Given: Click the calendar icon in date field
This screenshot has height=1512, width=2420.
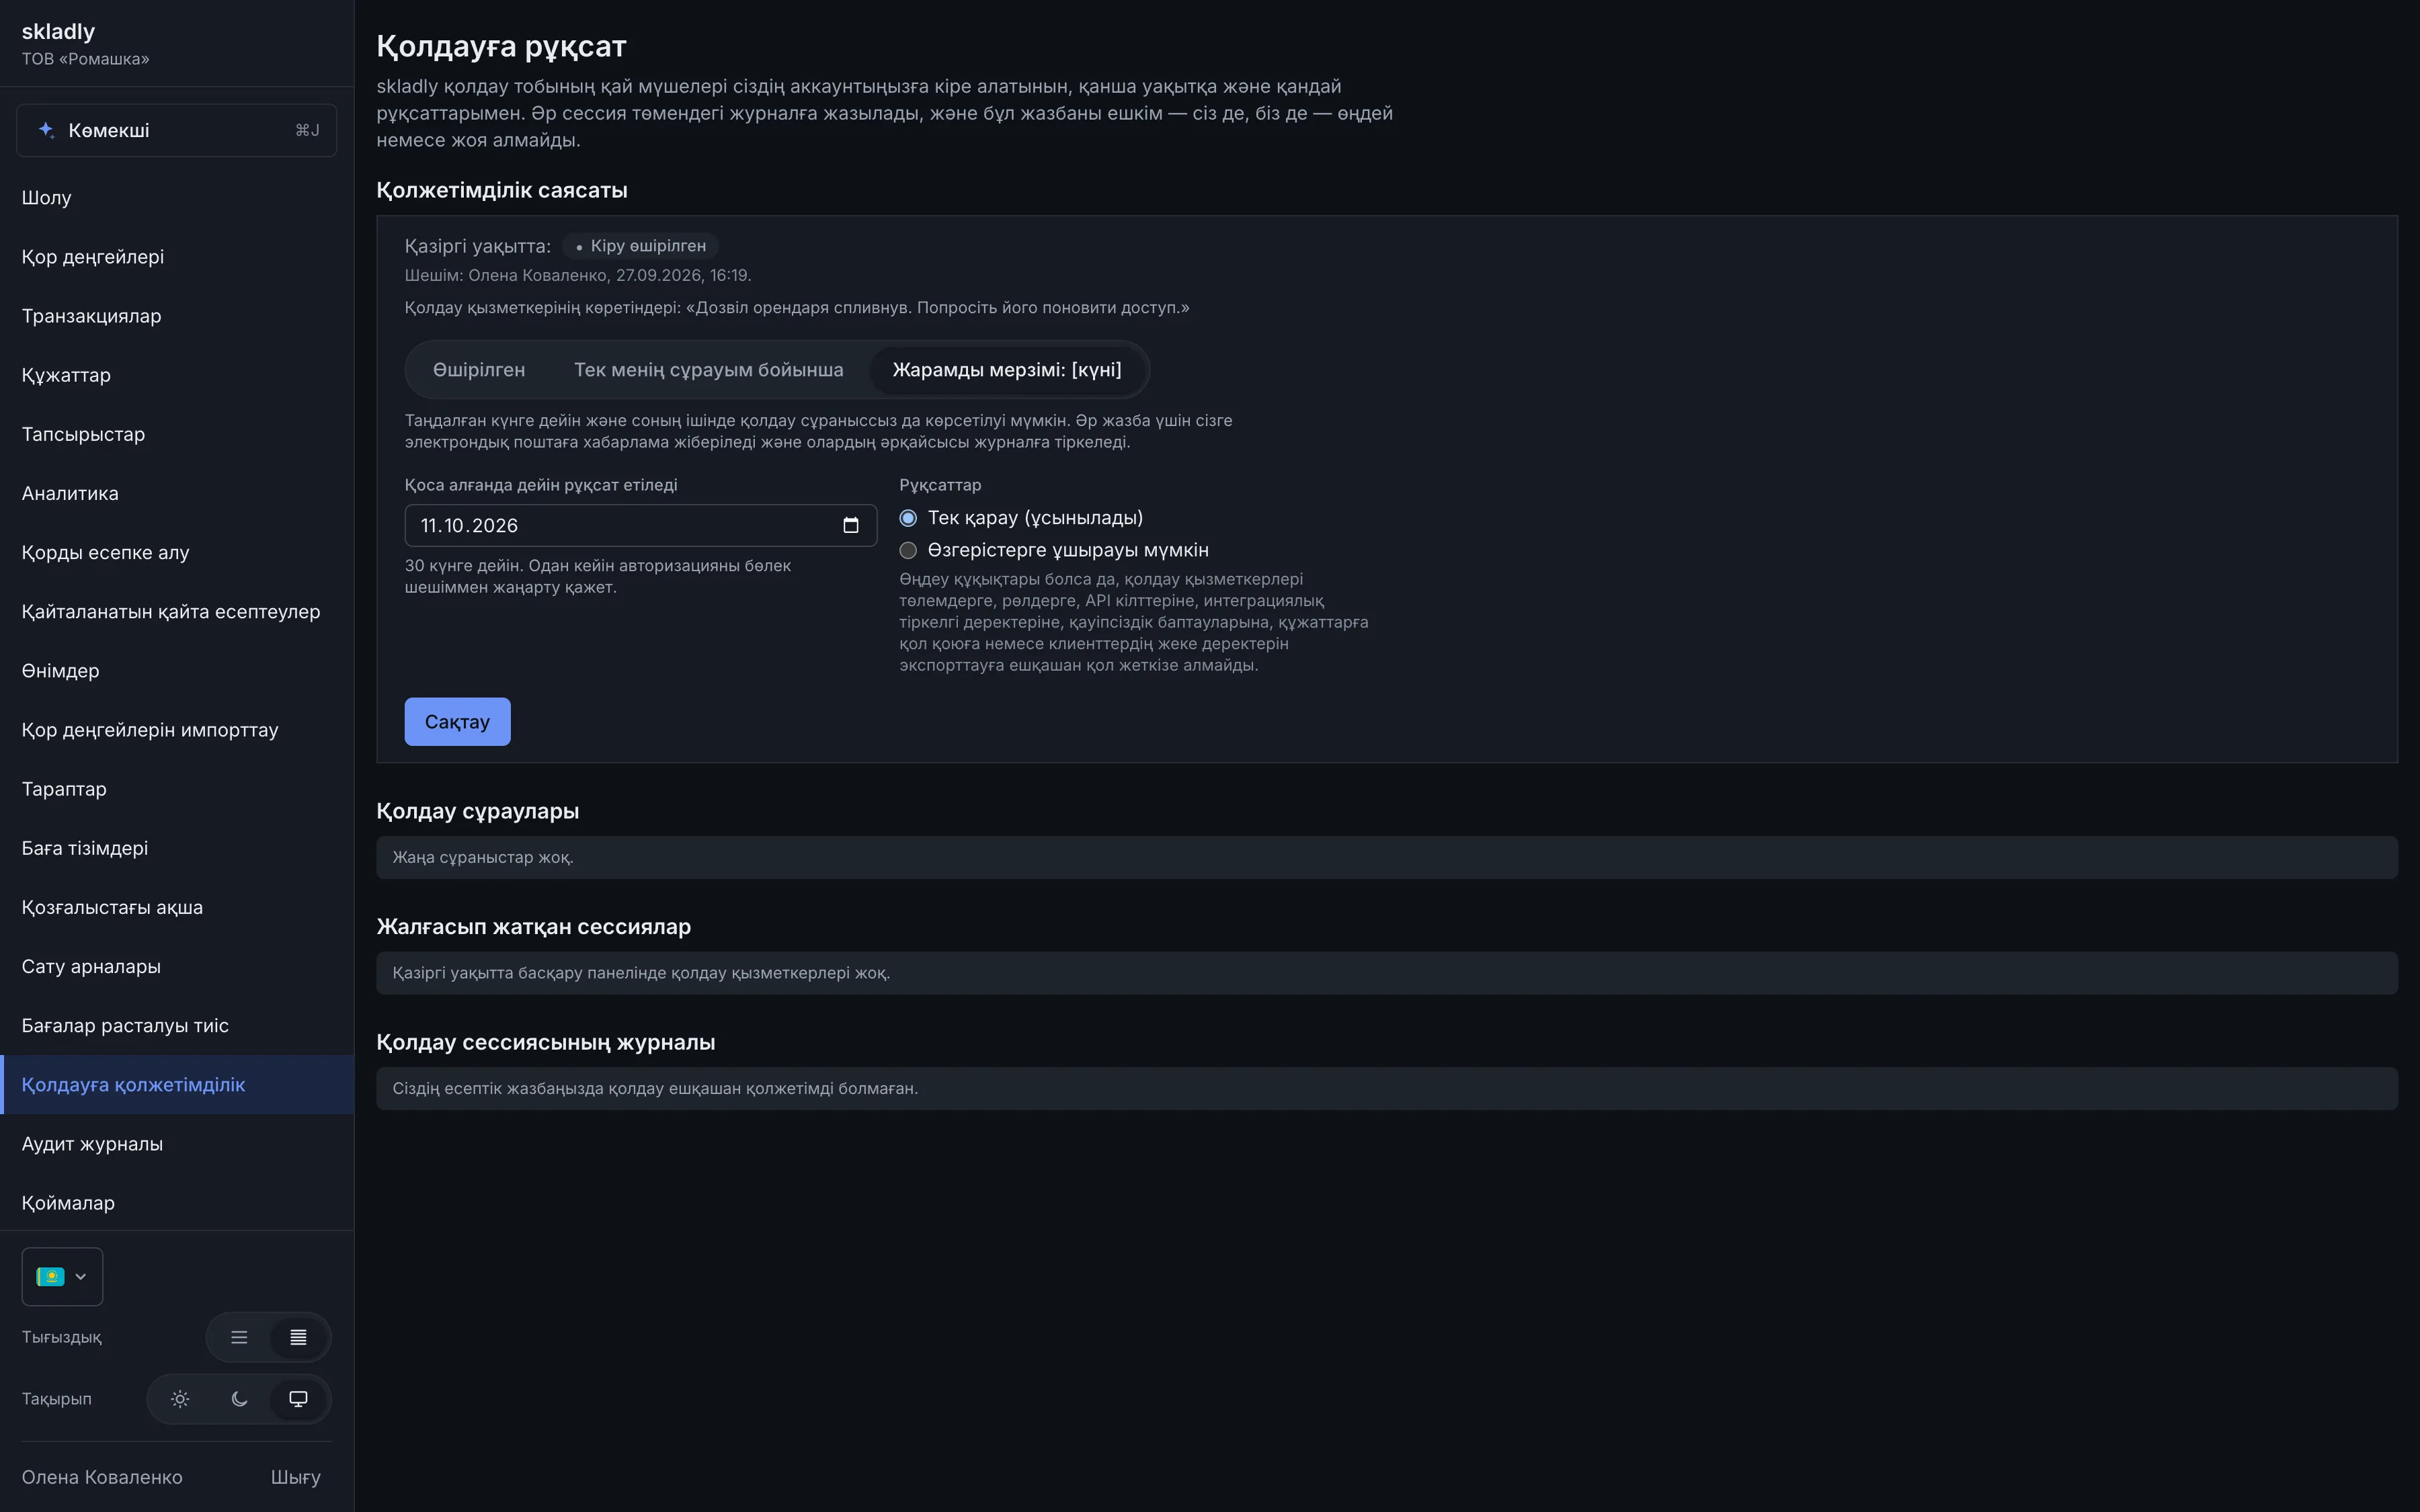Looking at the screenshot, I should coord(851,526).
